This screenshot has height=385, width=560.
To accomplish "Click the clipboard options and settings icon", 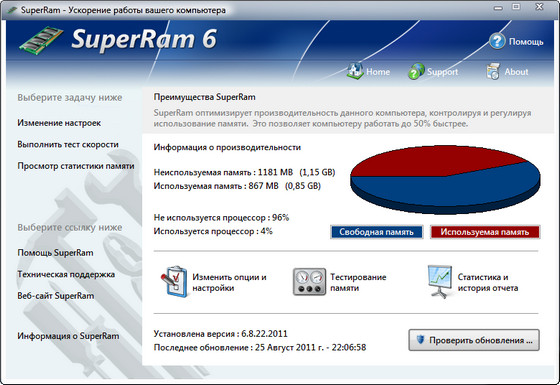I will click(x=174, y=282).
